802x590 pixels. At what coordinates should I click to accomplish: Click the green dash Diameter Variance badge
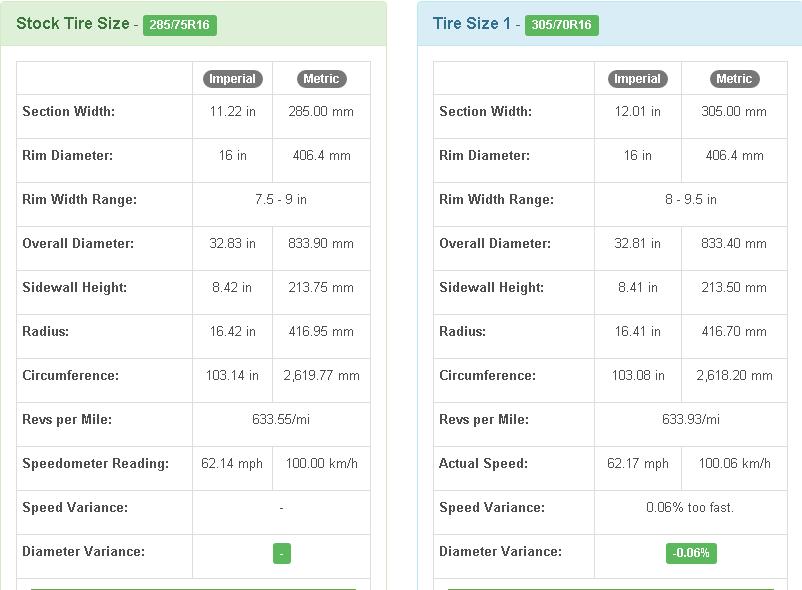pos(282,553)
